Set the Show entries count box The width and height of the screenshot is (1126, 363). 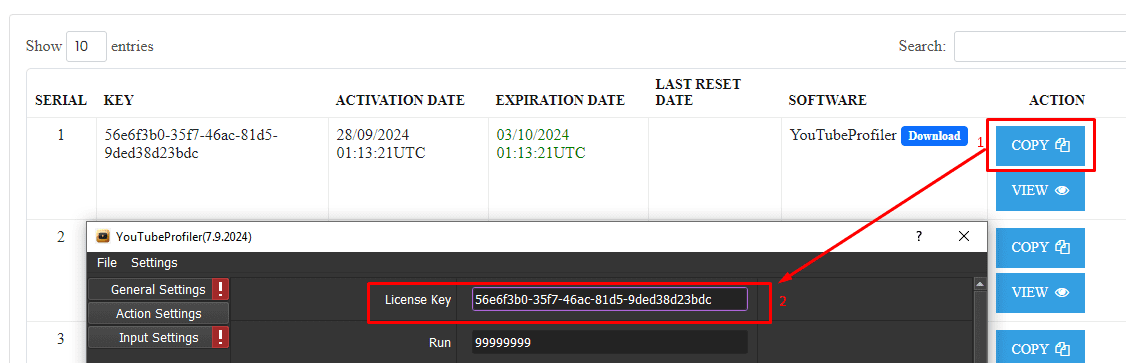point(86,46)
